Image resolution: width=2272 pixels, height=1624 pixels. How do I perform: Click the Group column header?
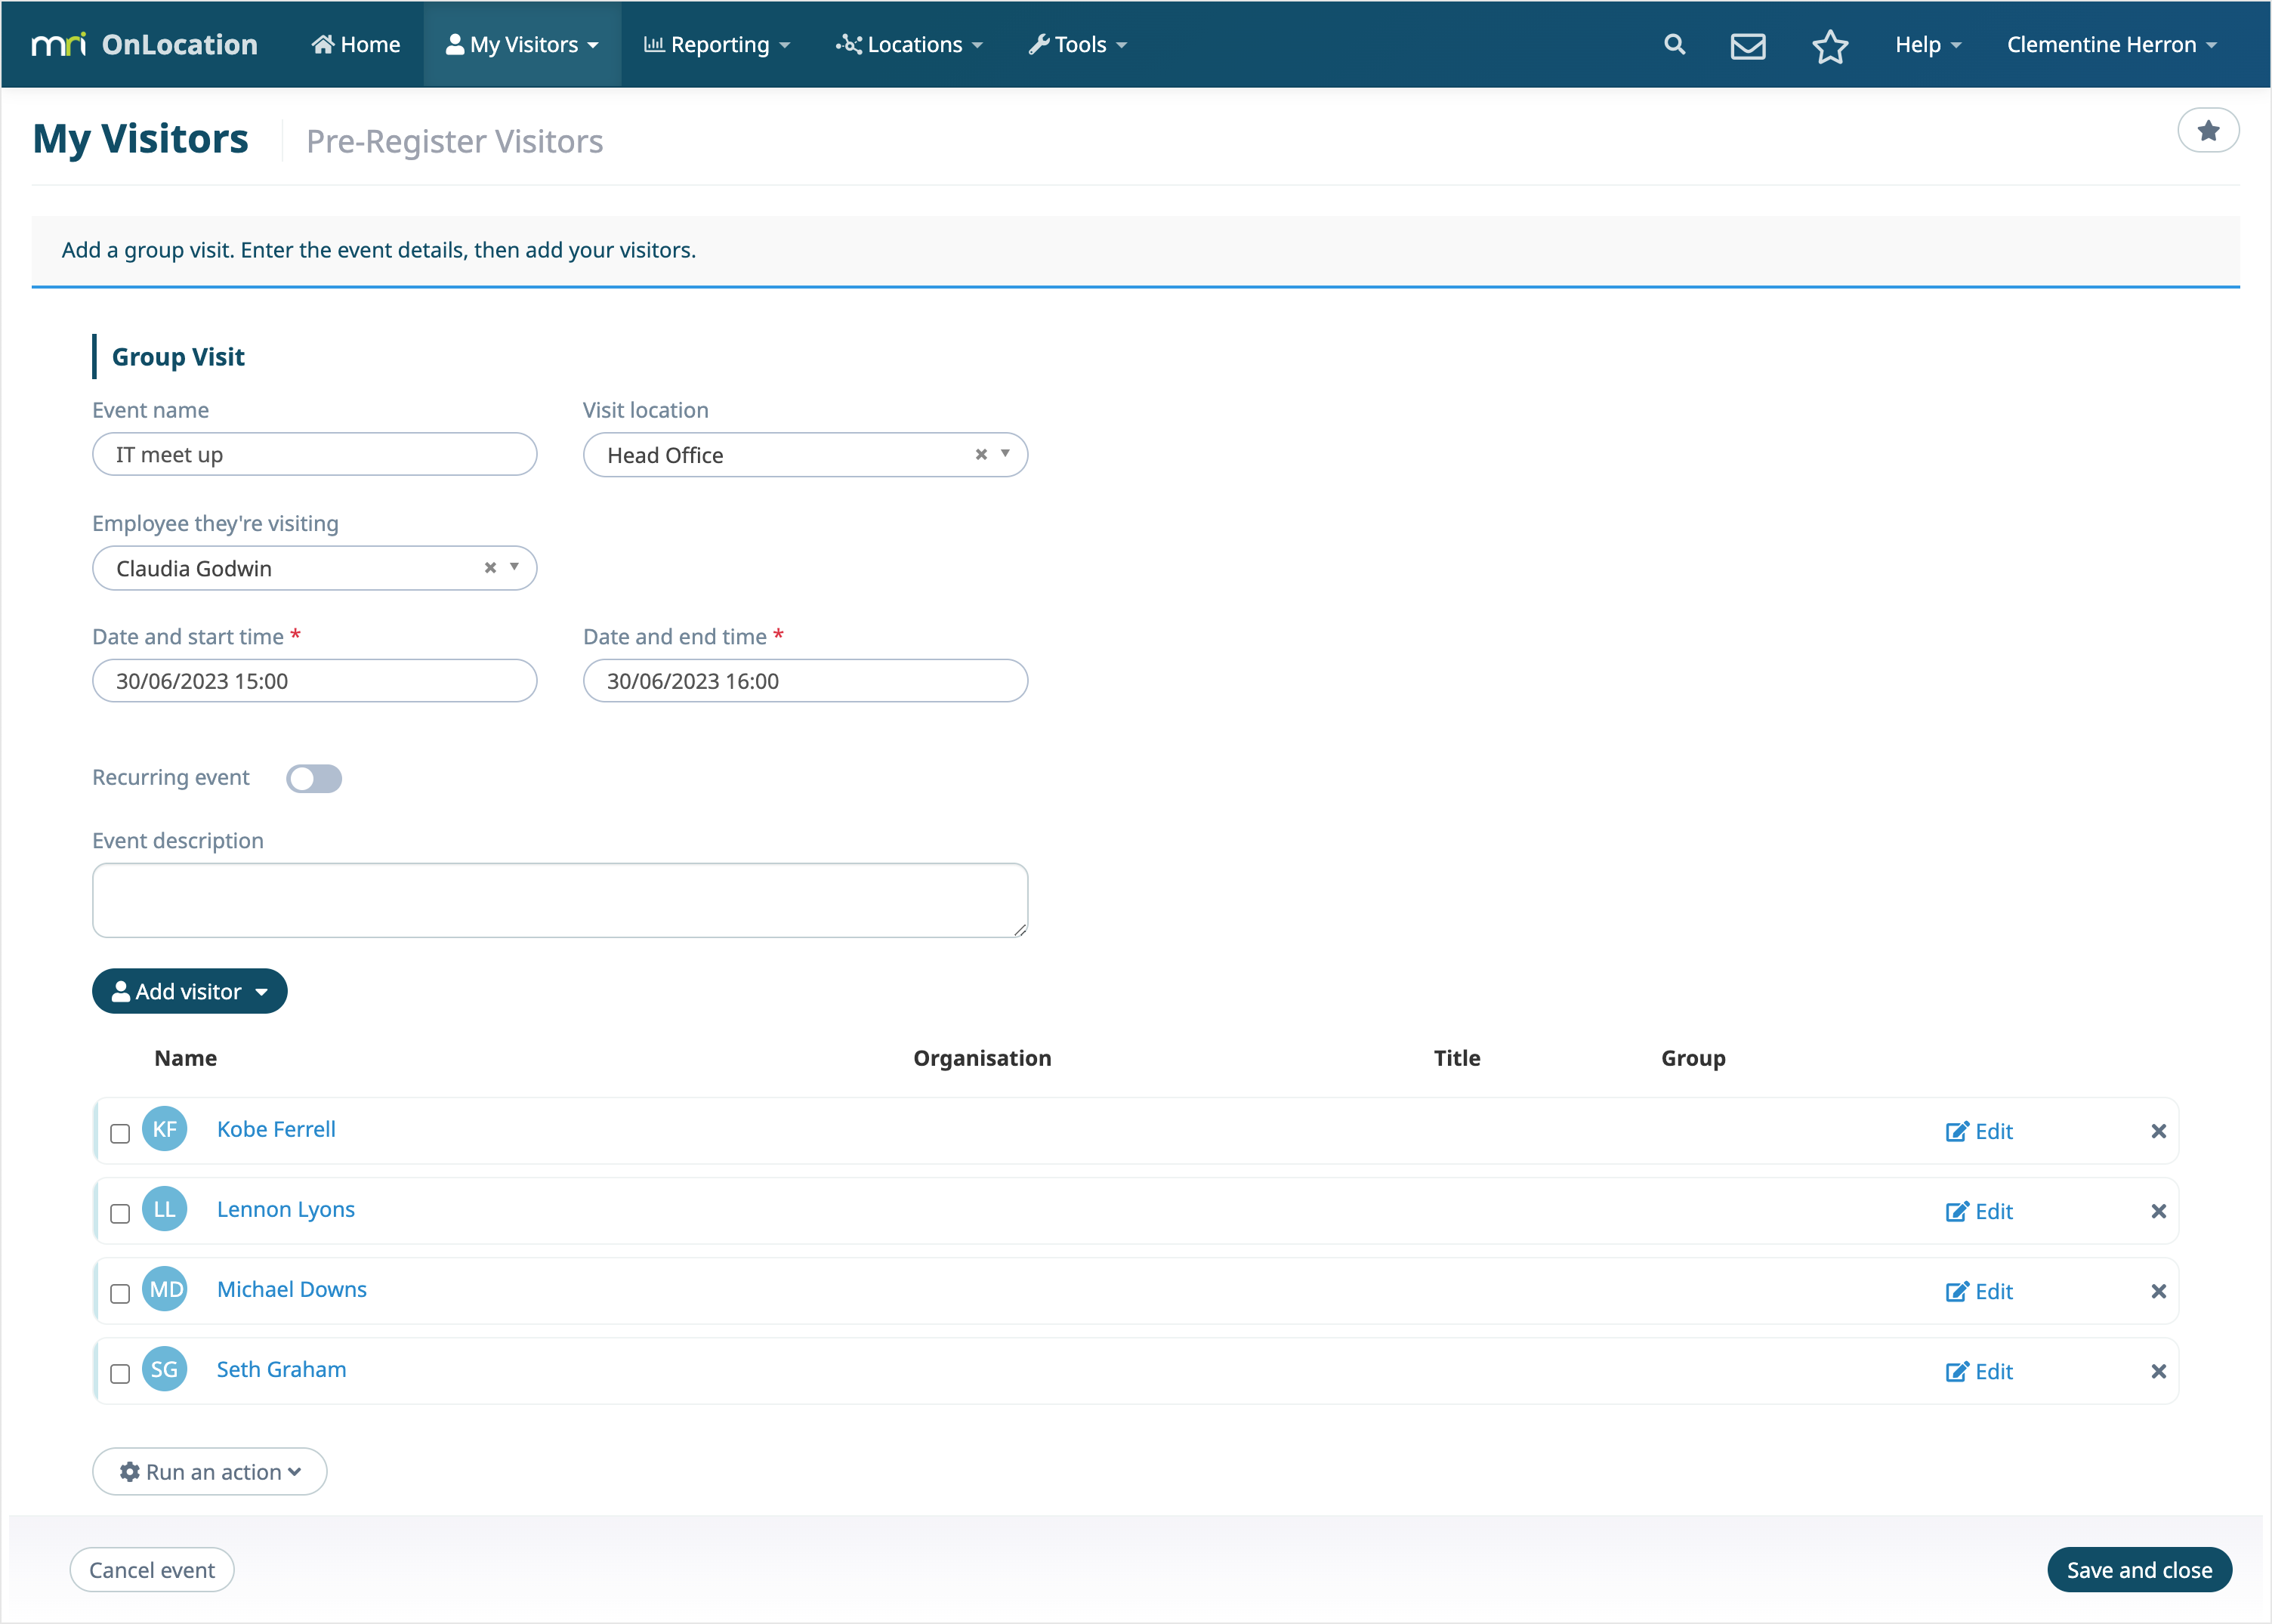click(1693, 1058)
